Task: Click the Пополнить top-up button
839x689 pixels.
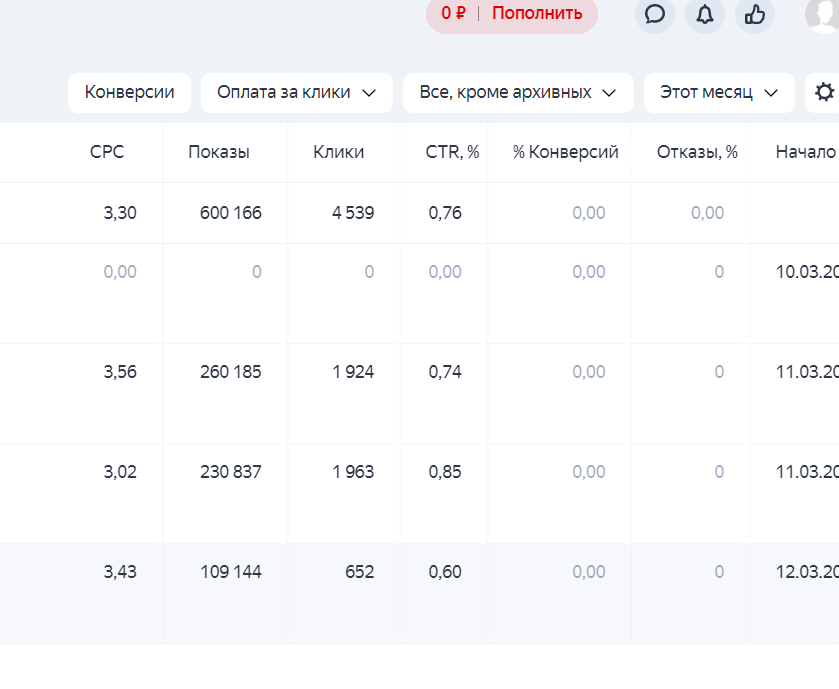Action: tap(537, 13)
